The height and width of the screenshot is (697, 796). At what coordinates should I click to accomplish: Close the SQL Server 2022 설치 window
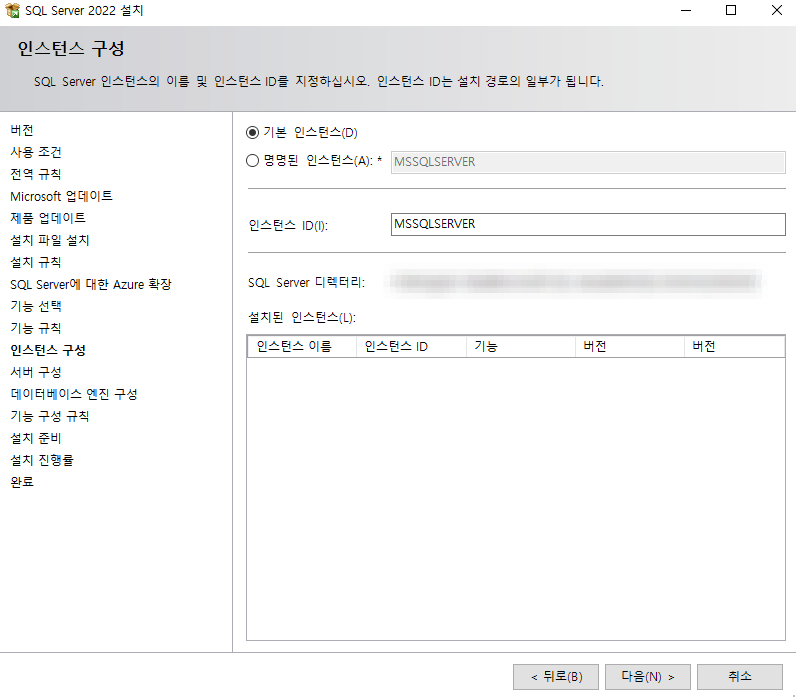pos(776,10)
